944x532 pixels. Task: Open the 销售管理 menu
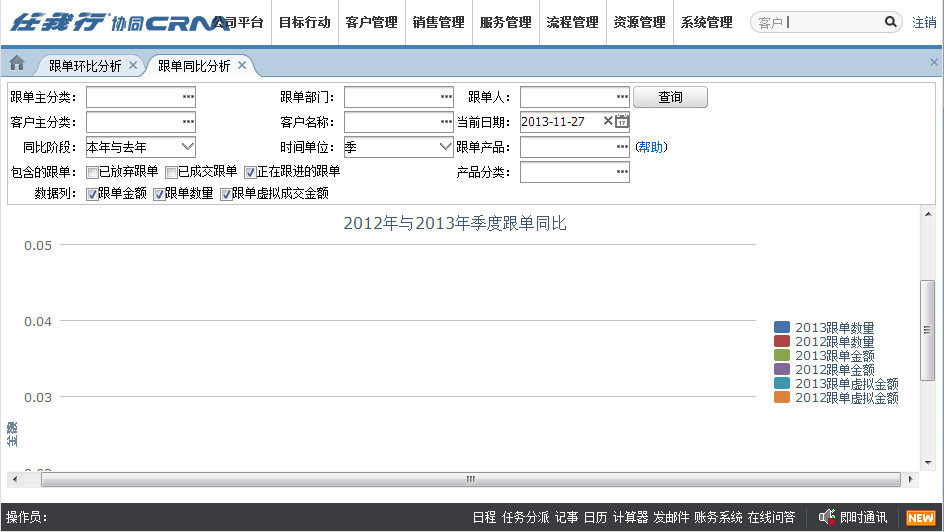pyautogui.click(x=438, y=22)
